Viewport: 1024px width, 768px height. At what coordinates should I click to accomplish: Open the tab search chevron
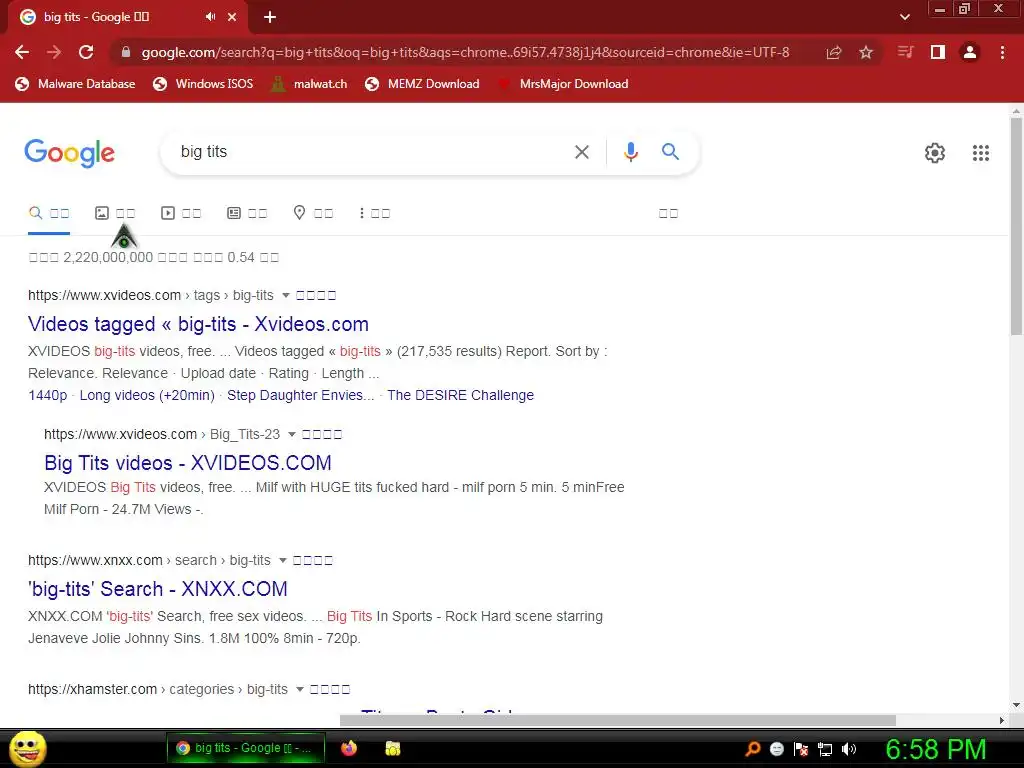[904, 17]
